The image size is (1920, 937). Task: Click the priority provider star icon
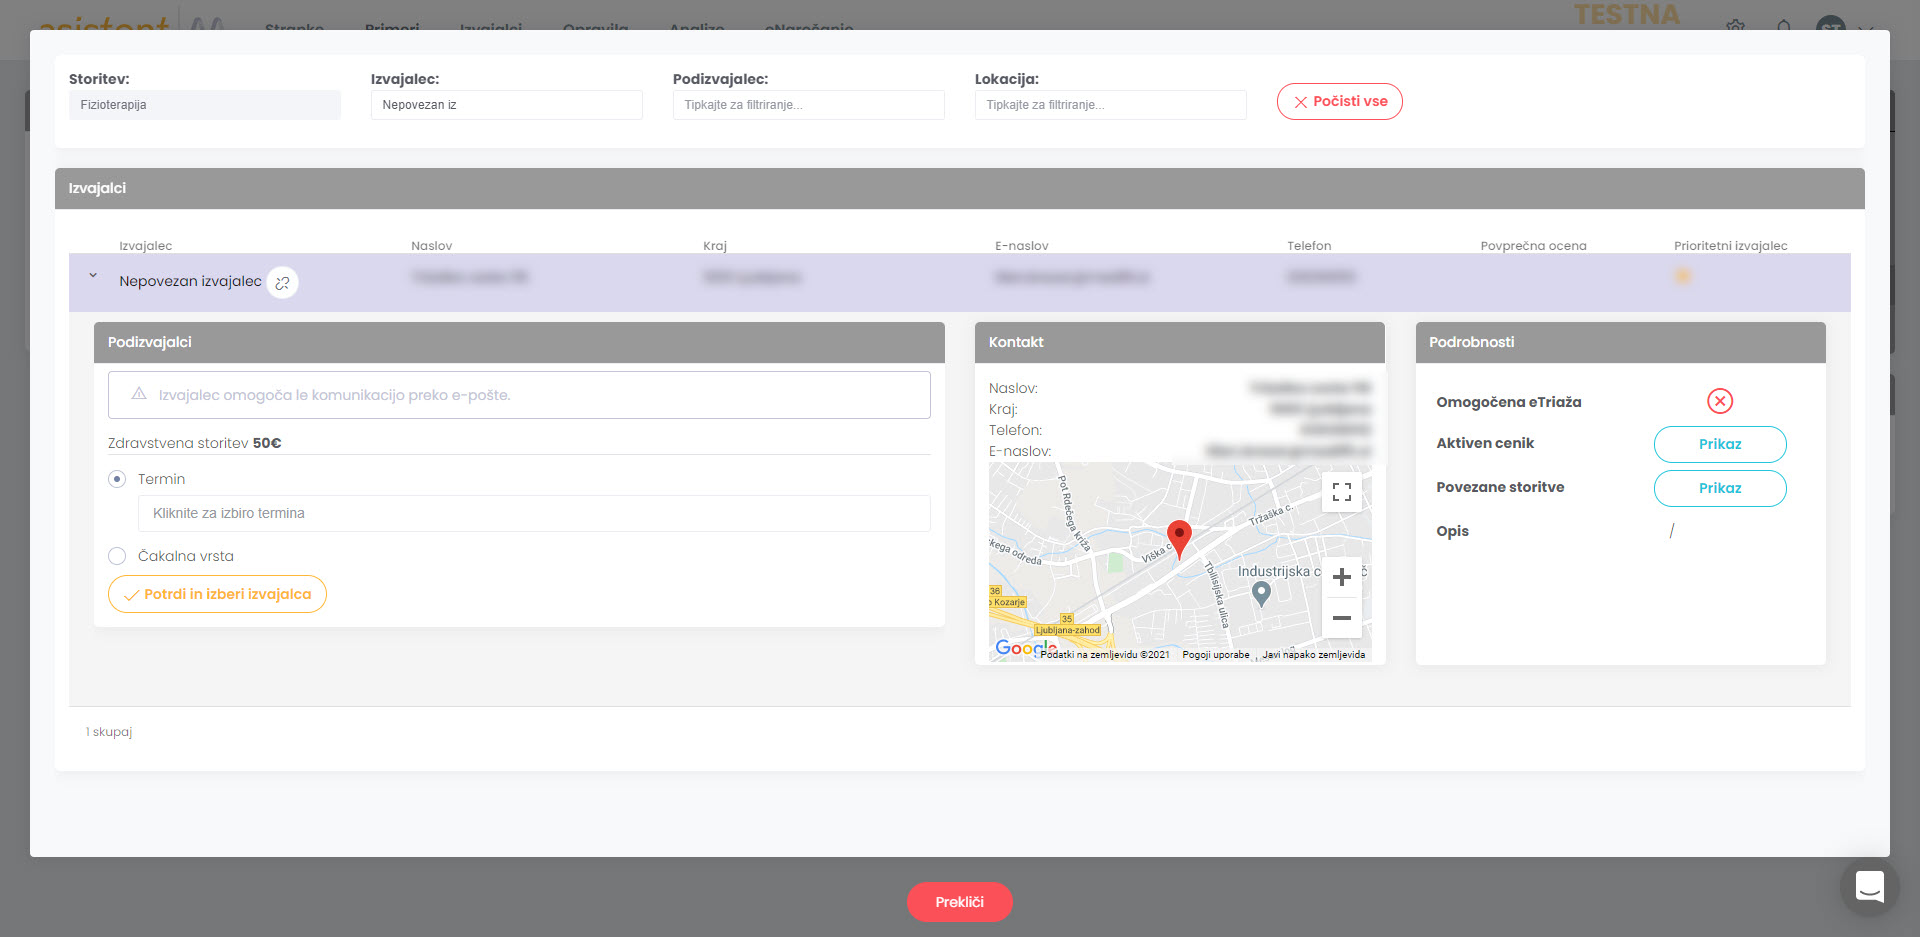(x=1683, y=276)
